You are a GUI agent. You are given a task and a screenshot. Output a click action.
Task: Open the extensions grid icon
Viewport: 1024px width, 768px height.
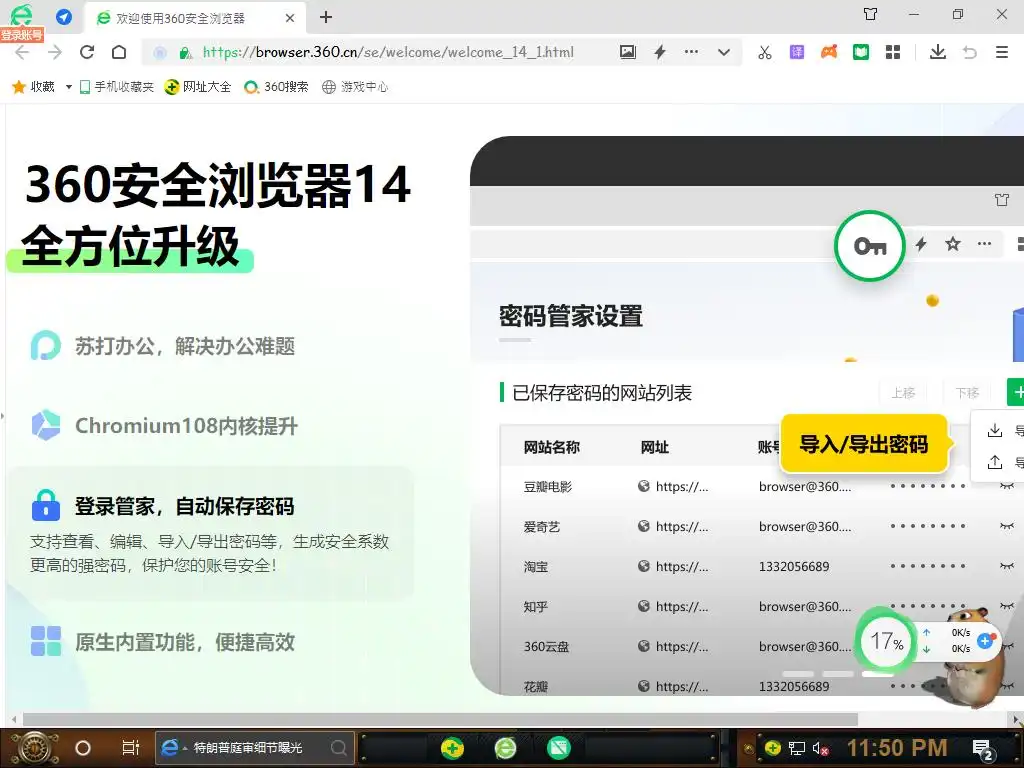893,52
